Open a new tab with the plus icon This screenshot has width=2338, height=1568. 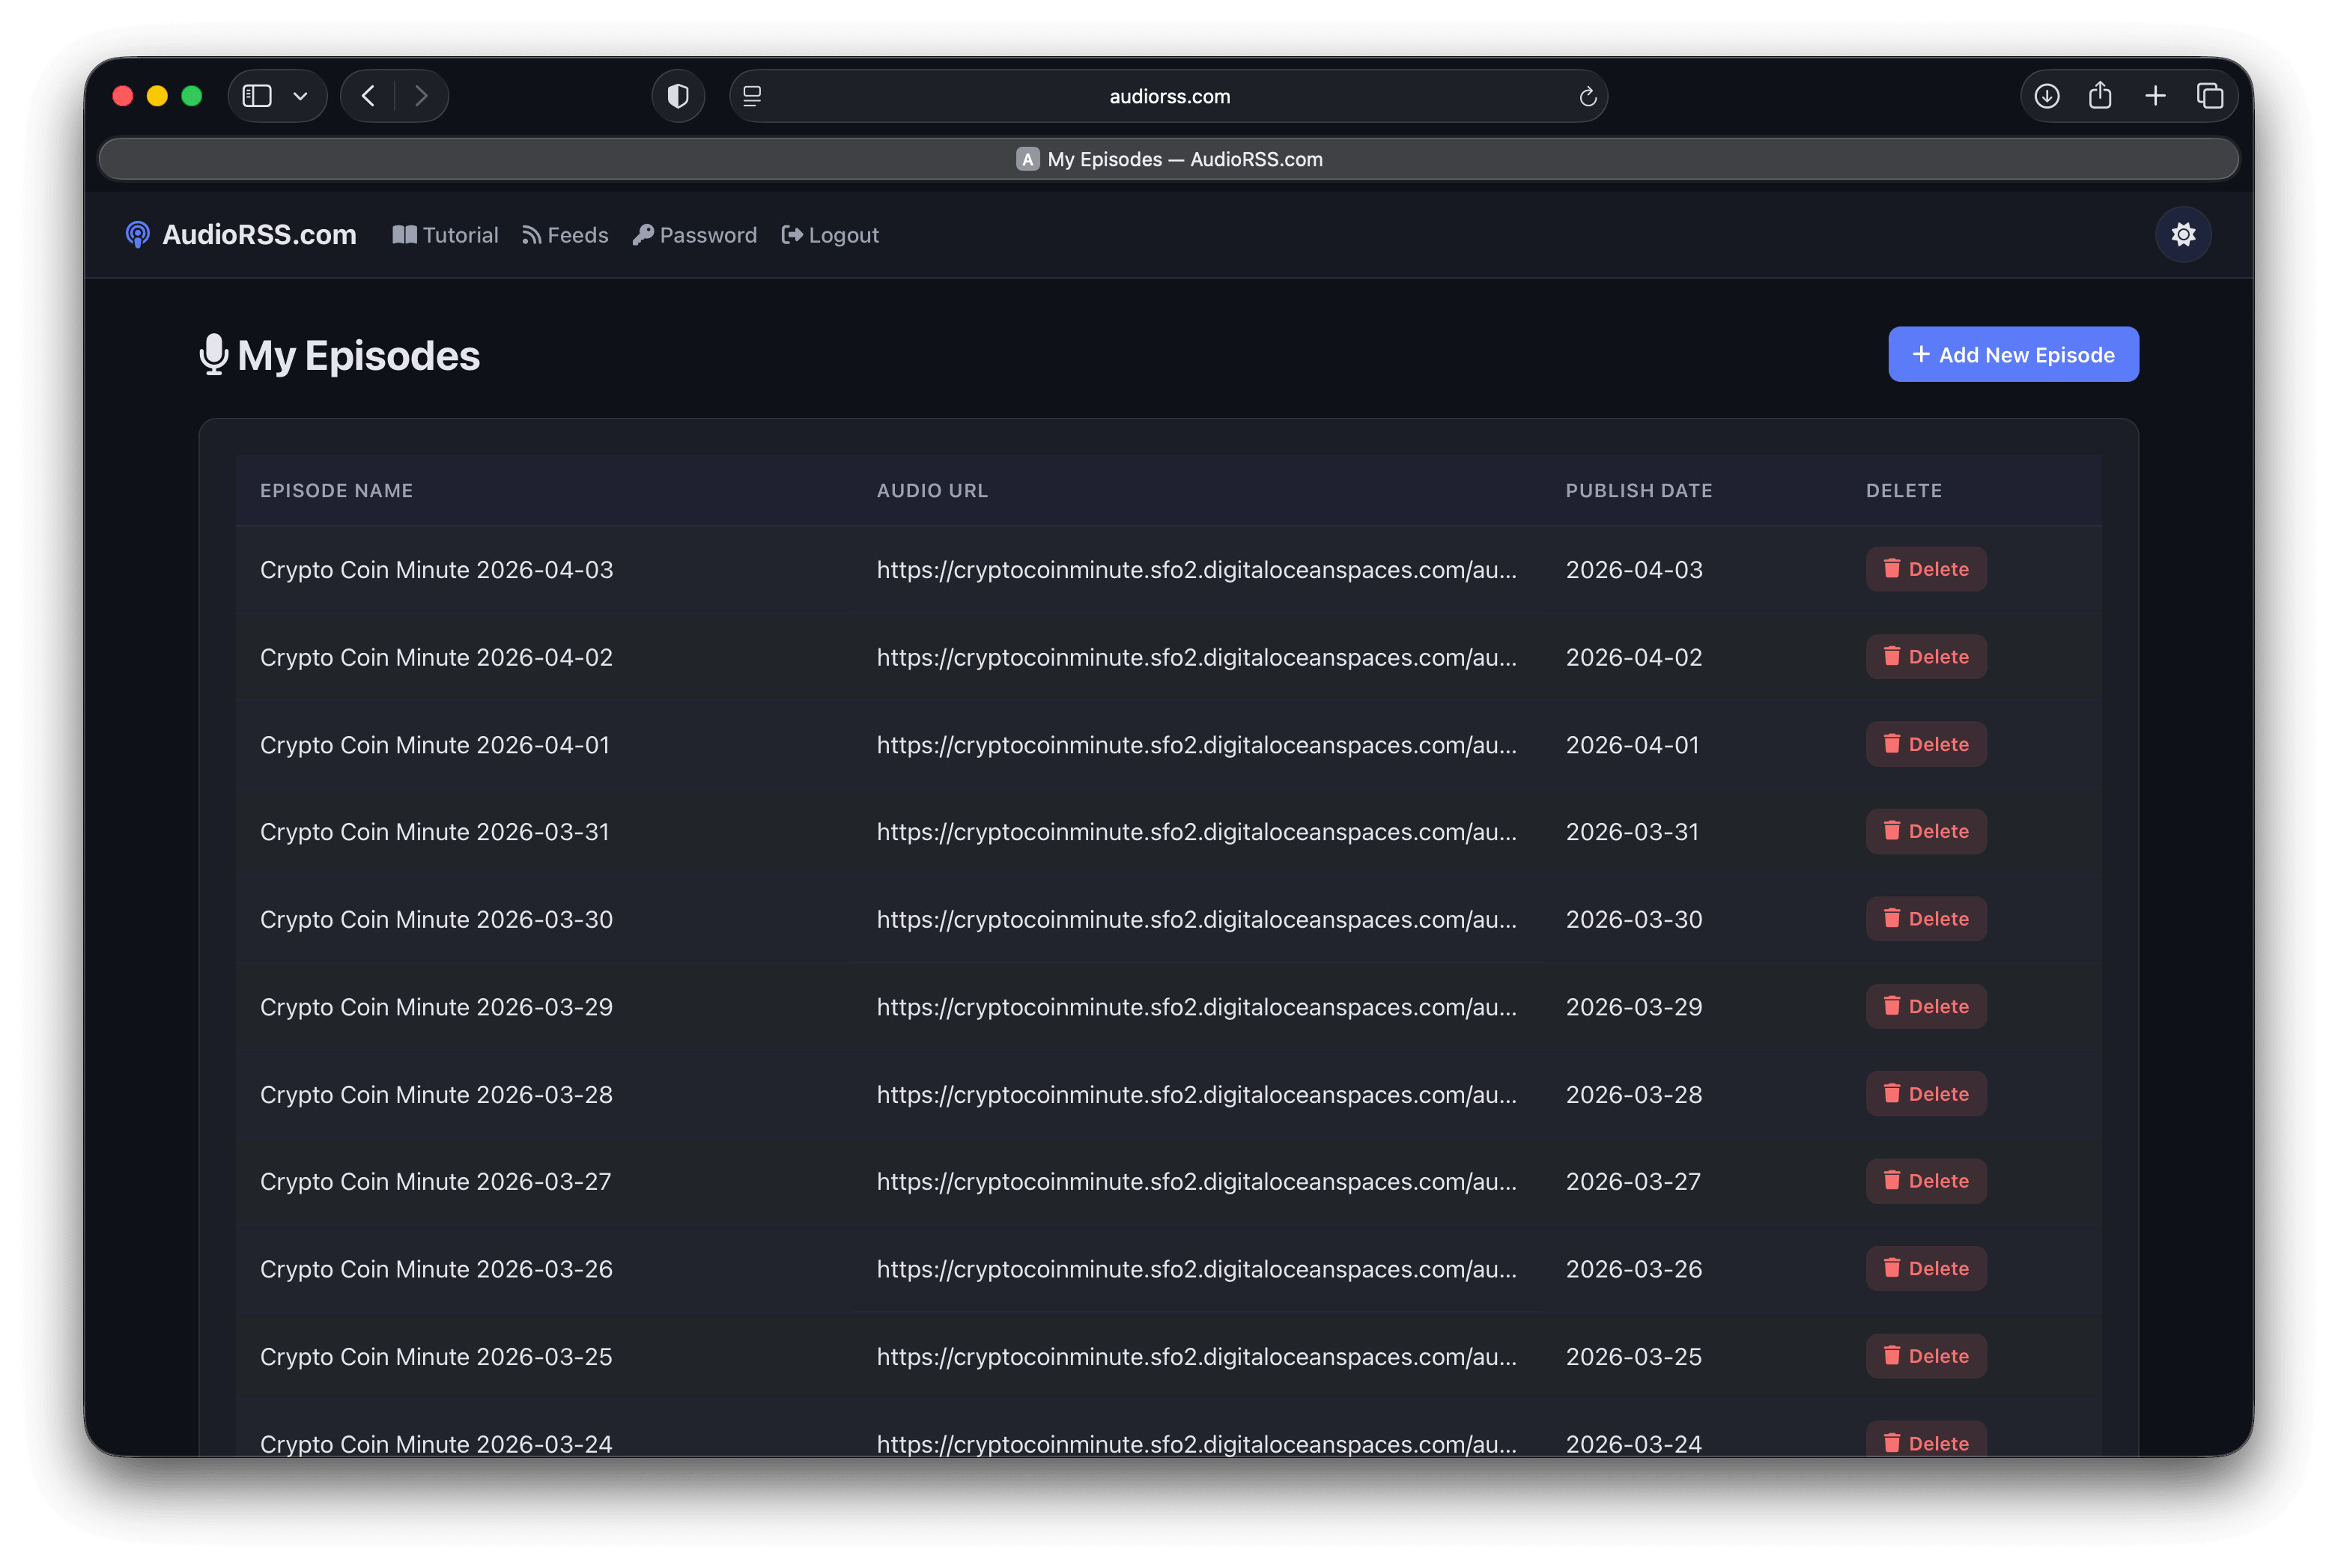click(x=2155, y=95)
